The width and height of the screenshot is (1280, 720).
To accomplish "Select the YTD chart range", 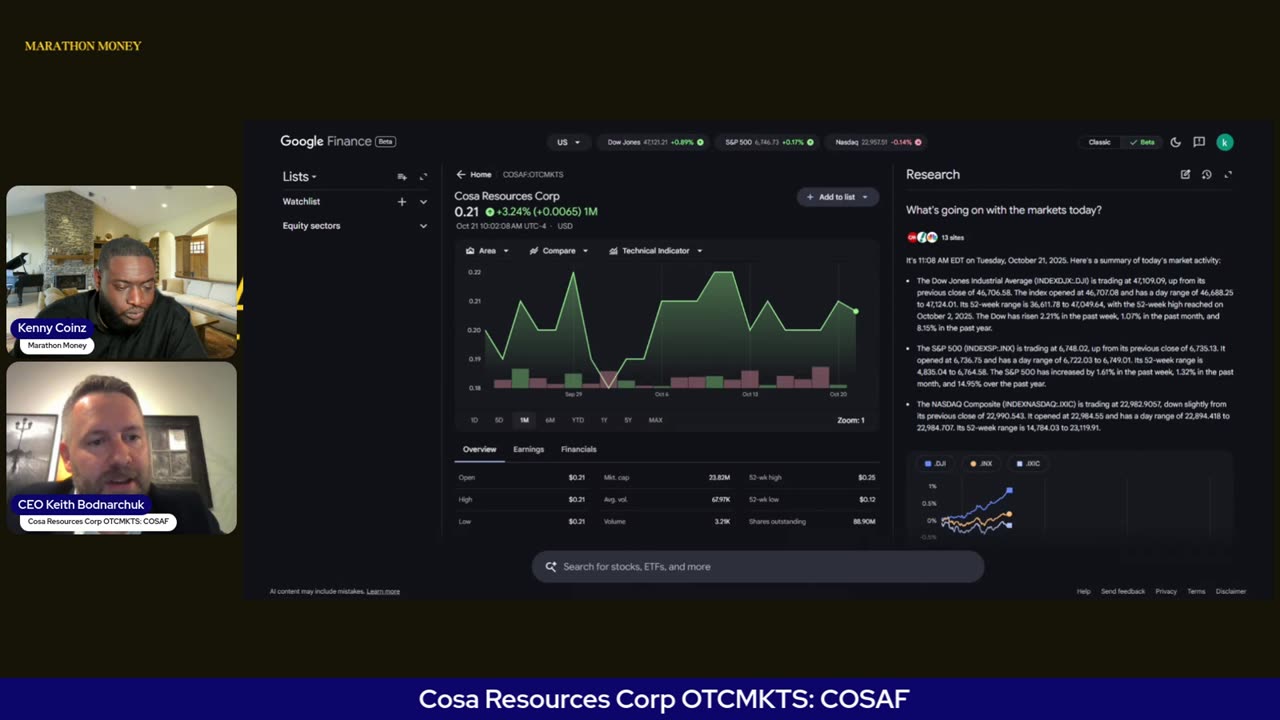I will pos(577,420).
